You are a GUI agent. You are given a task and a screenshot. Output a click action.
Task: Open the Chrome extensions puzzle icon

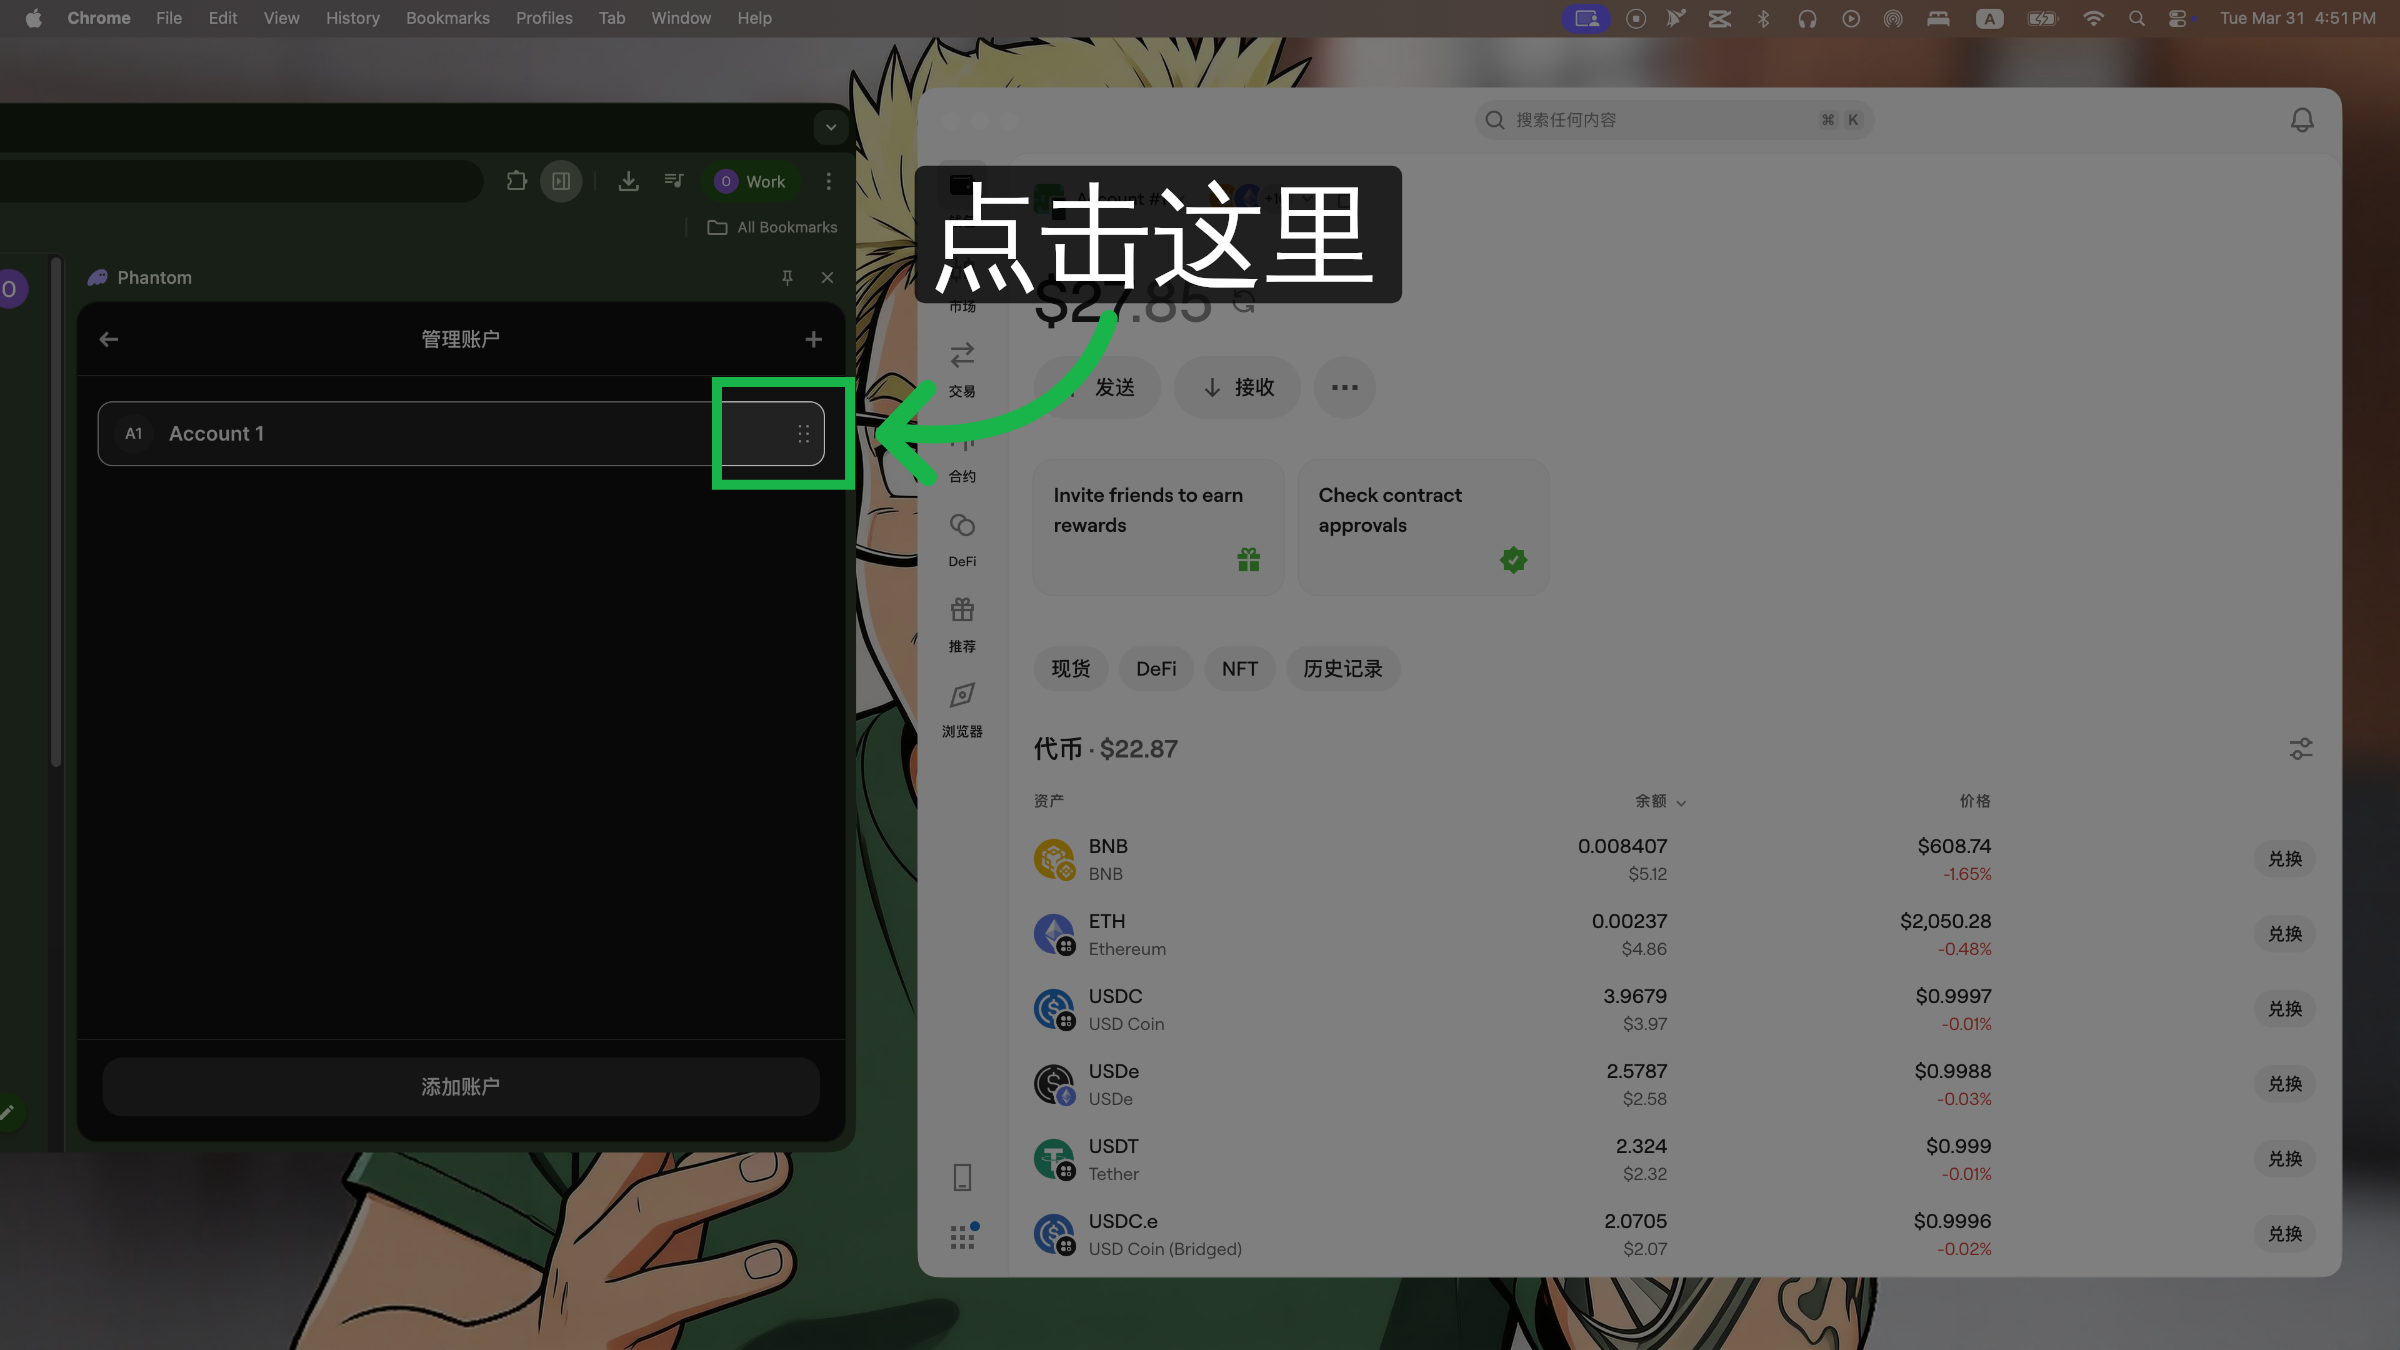pyautogui.click(x=516, y=181)
